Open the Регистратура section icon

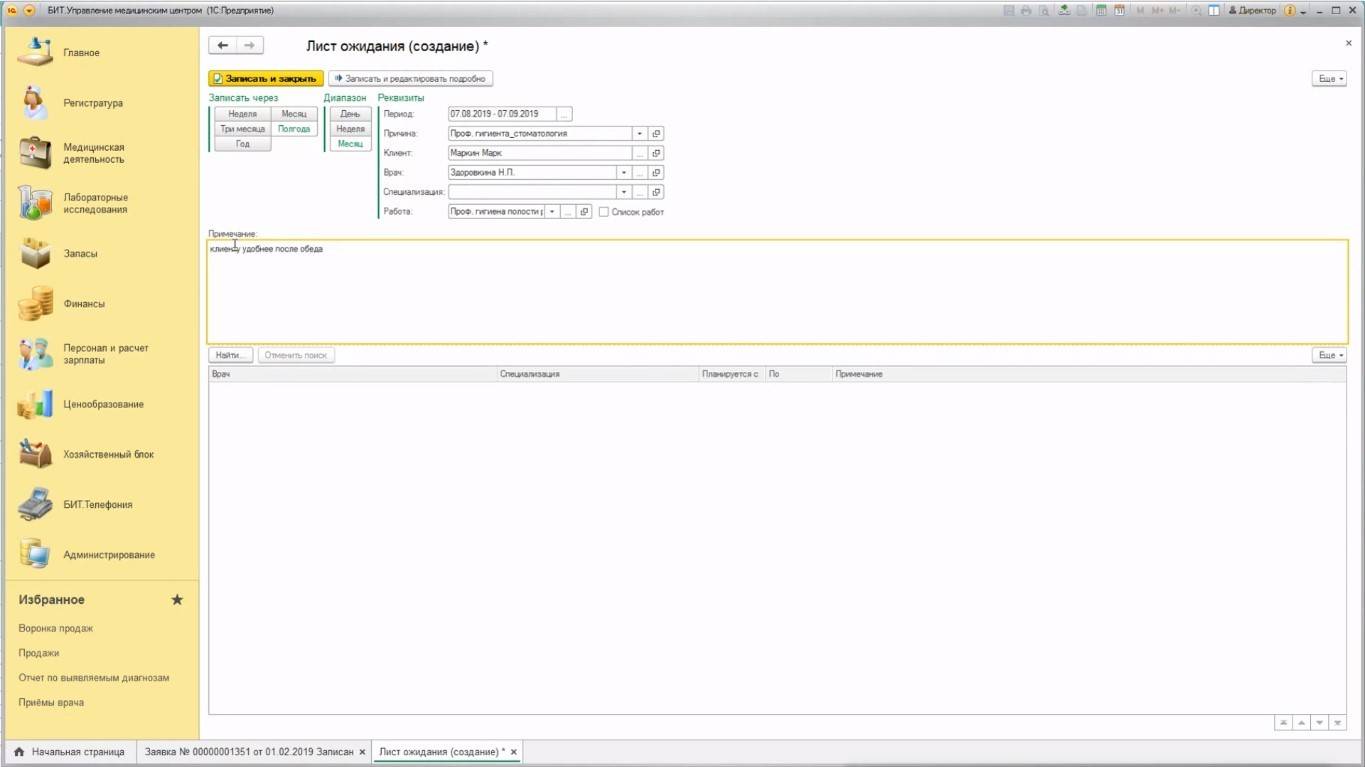coord(35,103)
